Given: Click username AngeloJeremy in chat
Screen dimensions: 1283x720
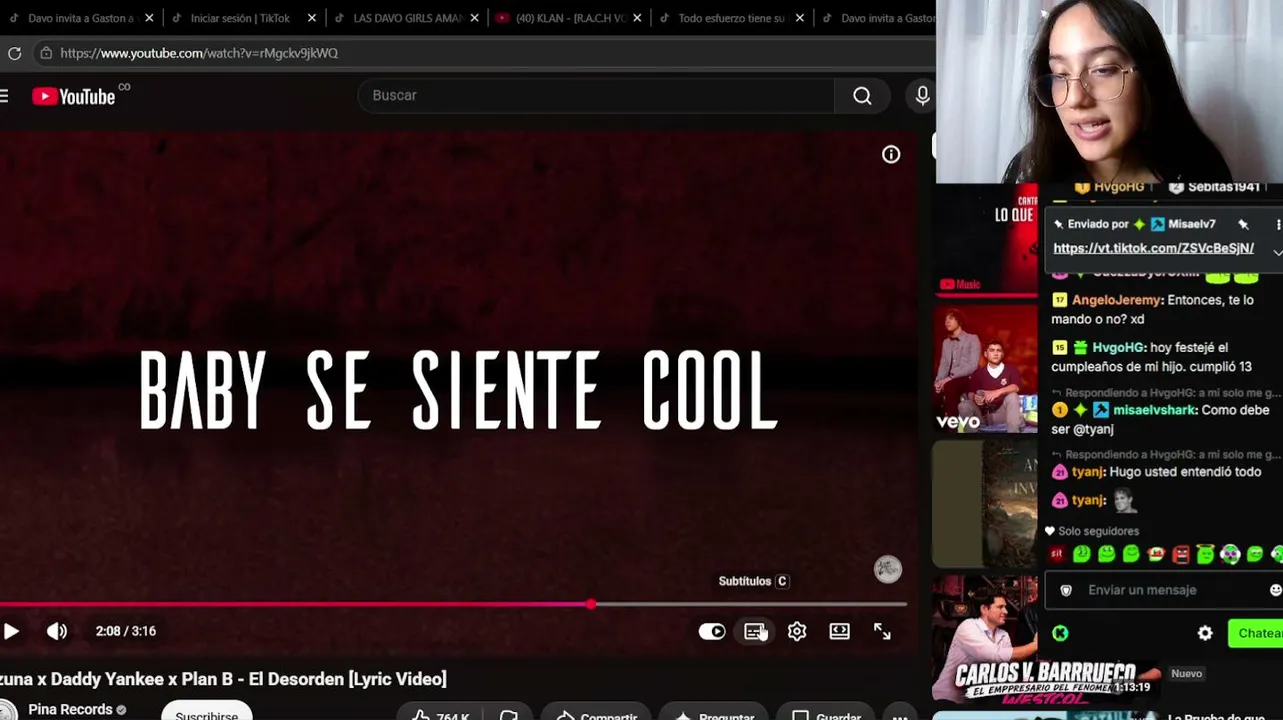Looking at the screenshot, I should (x=1117, y=300).
